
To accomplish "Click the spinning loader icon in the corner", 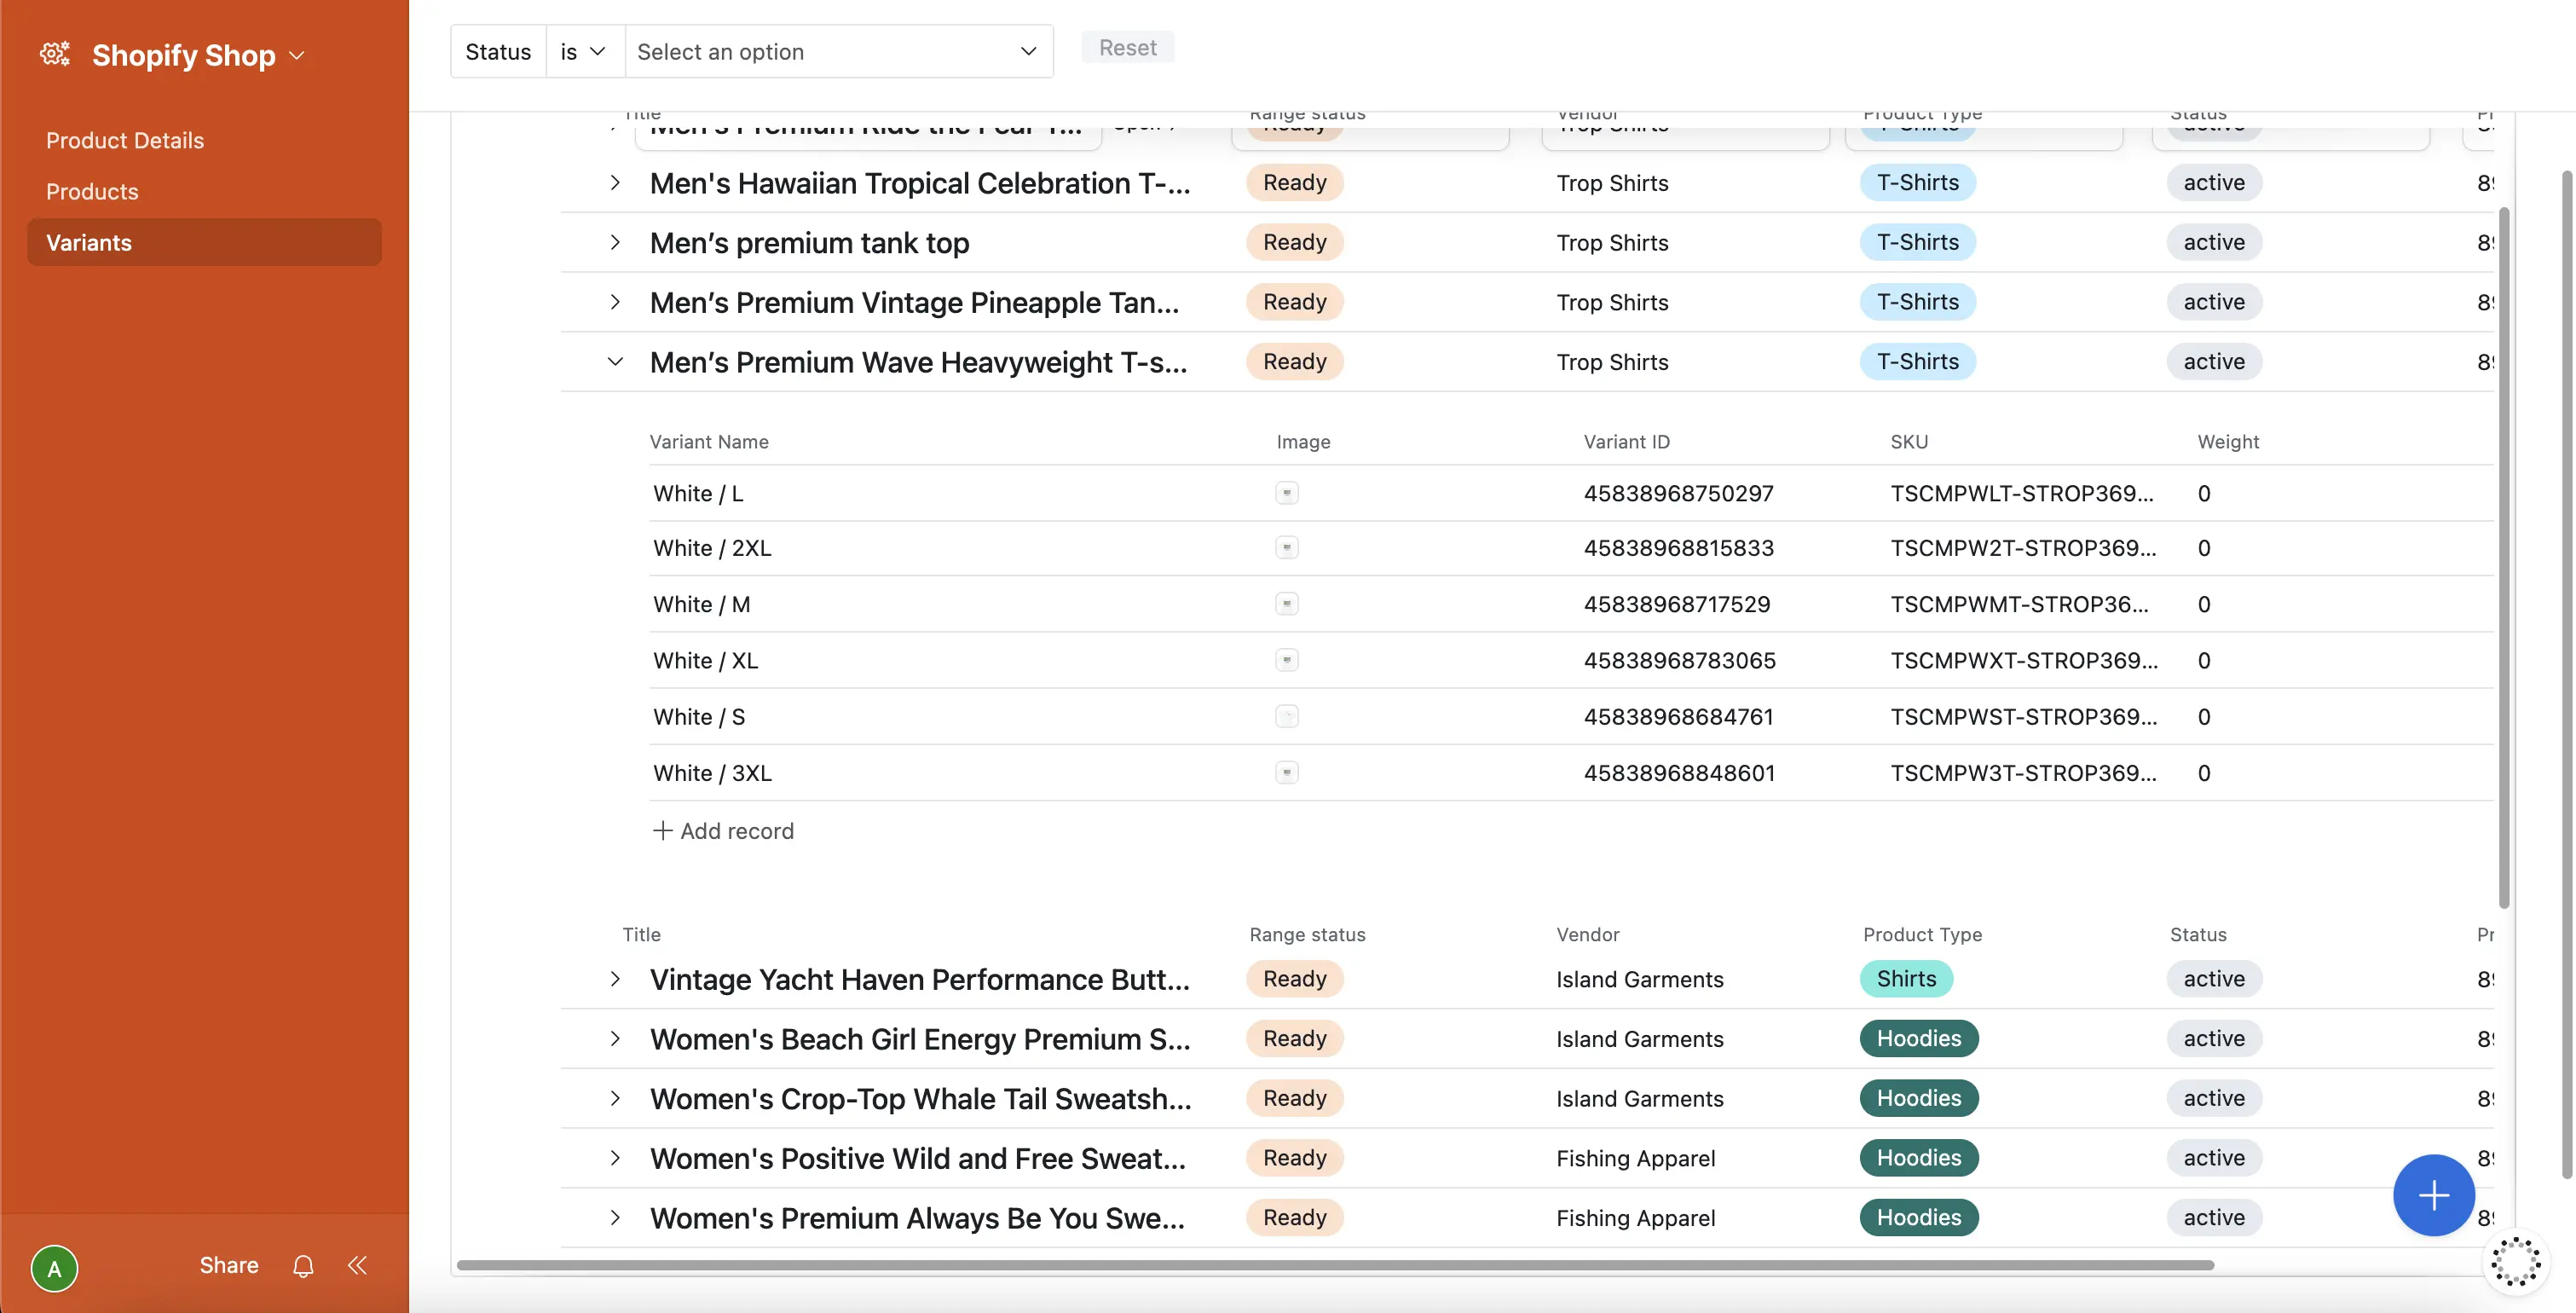I will 2516,1261.
